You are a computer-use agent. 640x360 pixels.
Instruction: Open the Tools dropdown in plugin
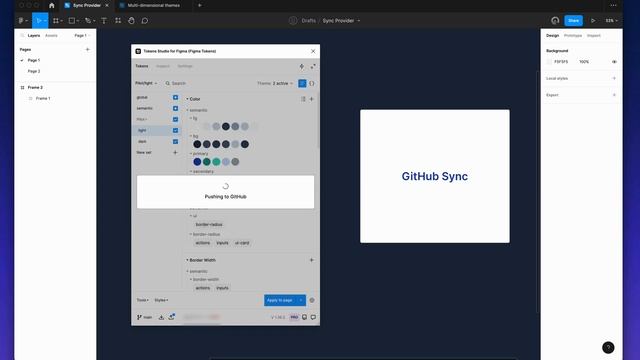click(x=142, y=300)
